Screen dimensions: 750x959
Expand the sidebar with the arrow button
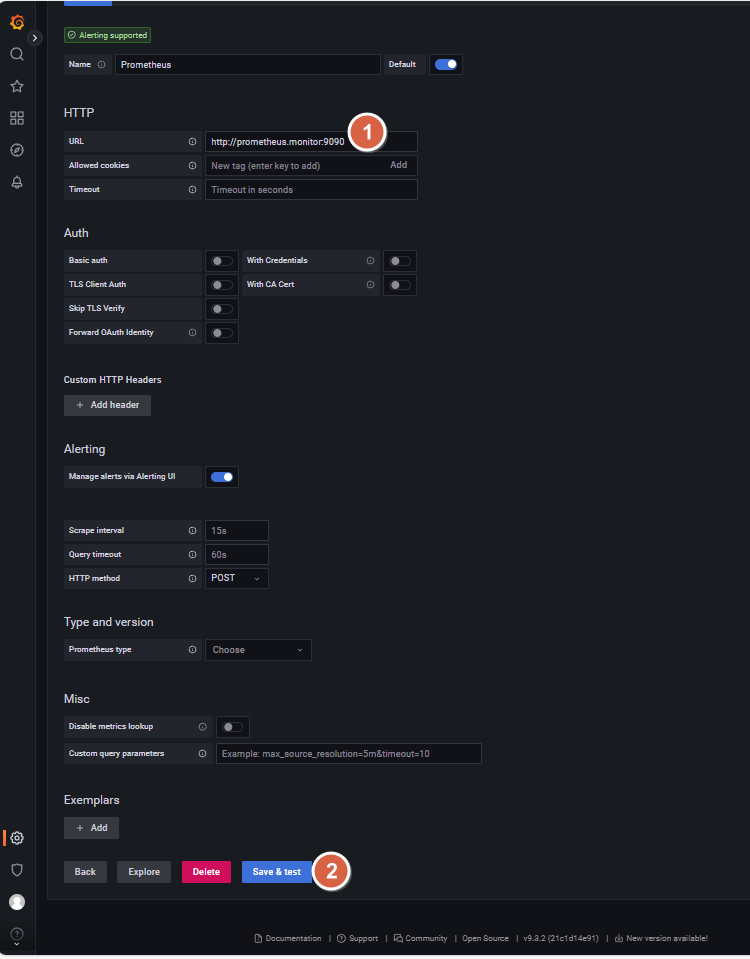[35, 38]
